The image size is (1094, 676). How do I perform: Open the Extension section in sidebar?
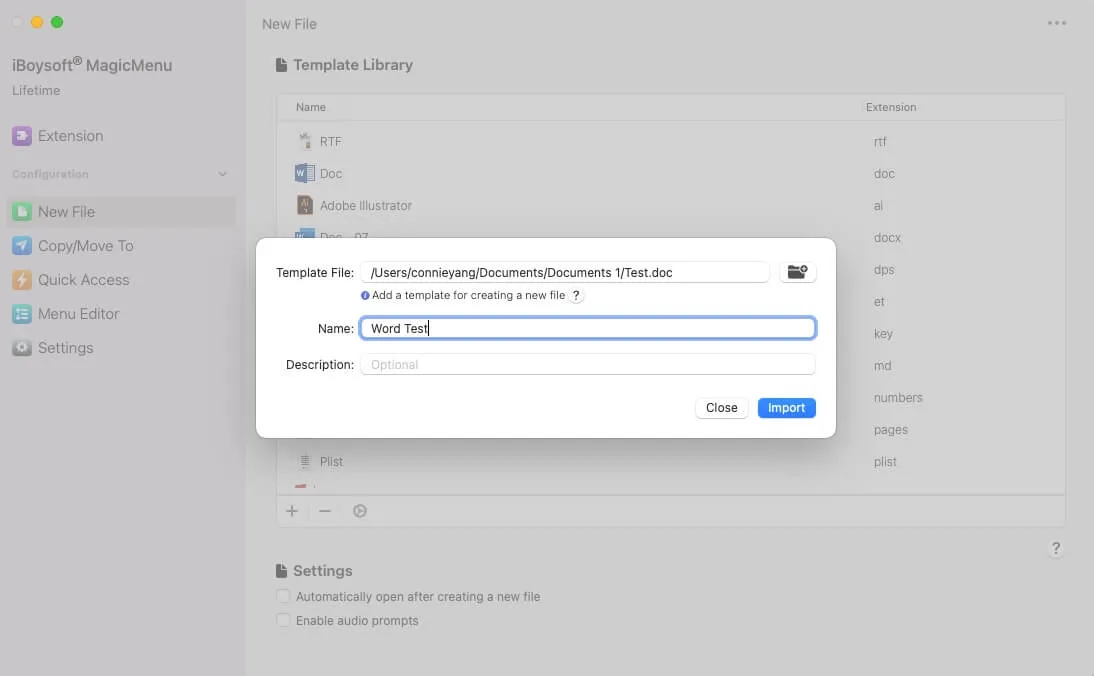click(x=70, y=136)
